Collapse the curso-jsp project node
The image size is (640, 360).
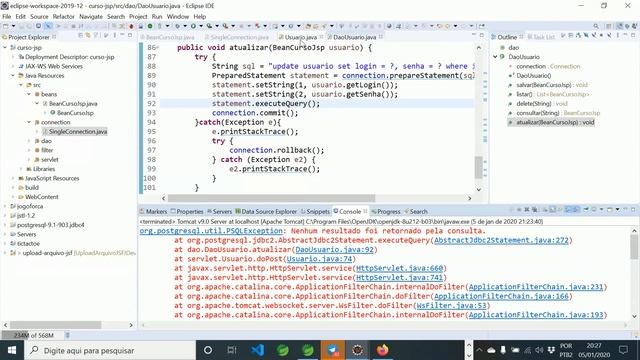click(x=5, y=47)
